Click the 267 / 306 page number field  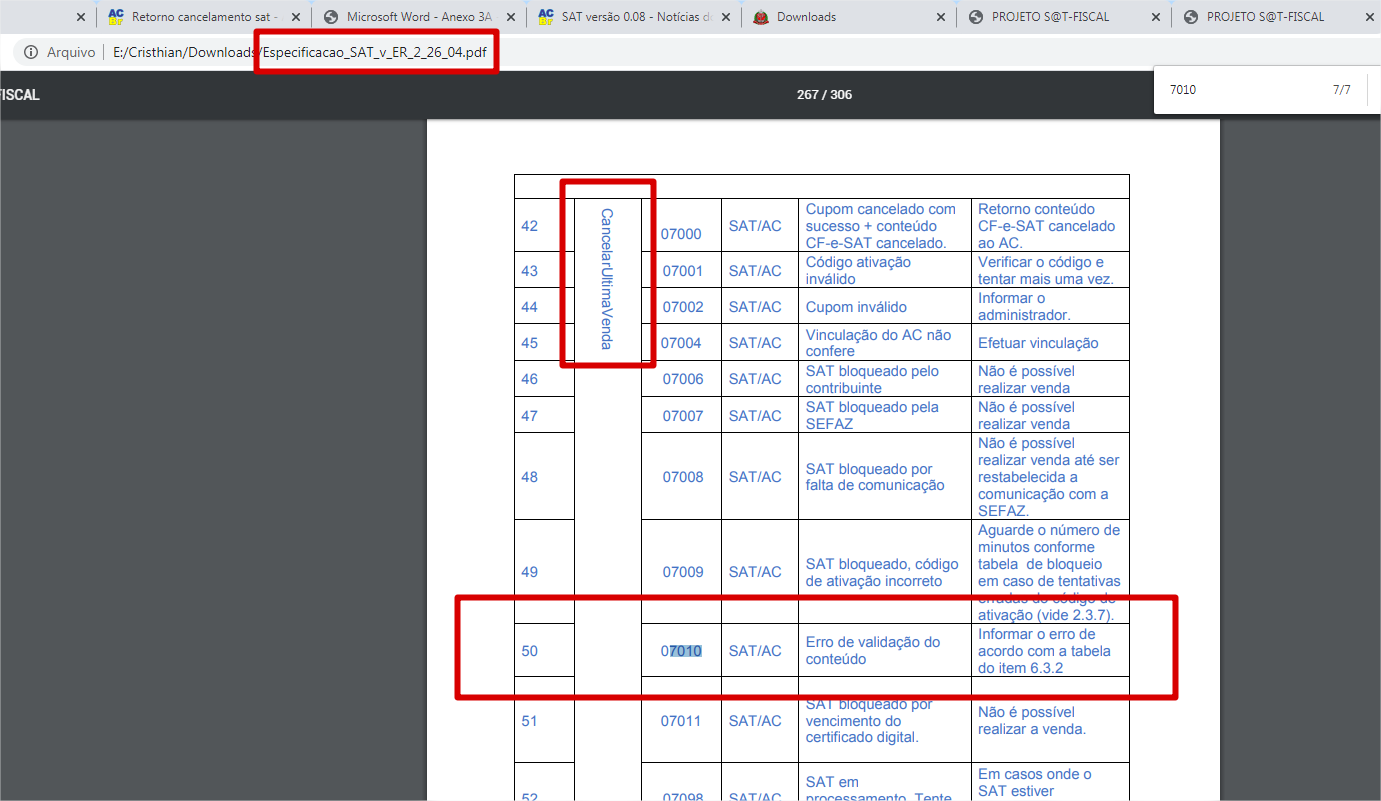coord(824,95)
